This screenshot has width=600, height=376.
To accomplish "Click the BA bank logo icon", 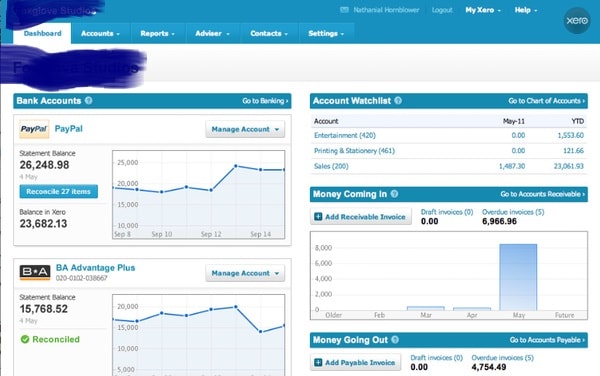I will coord(35,272).
